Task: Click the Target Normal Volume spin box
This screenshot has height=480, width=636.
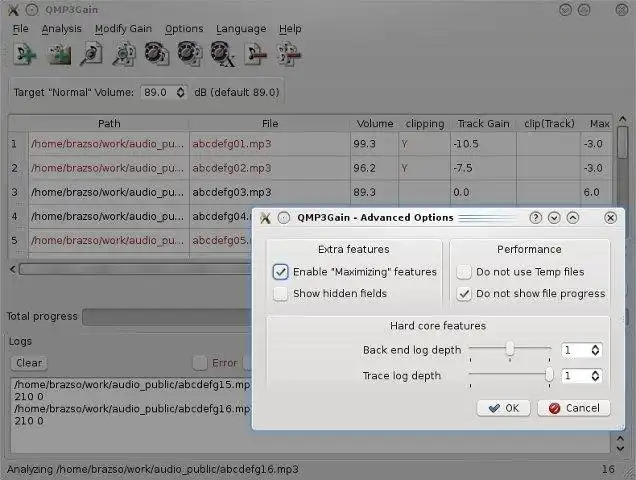Action: 163,92
